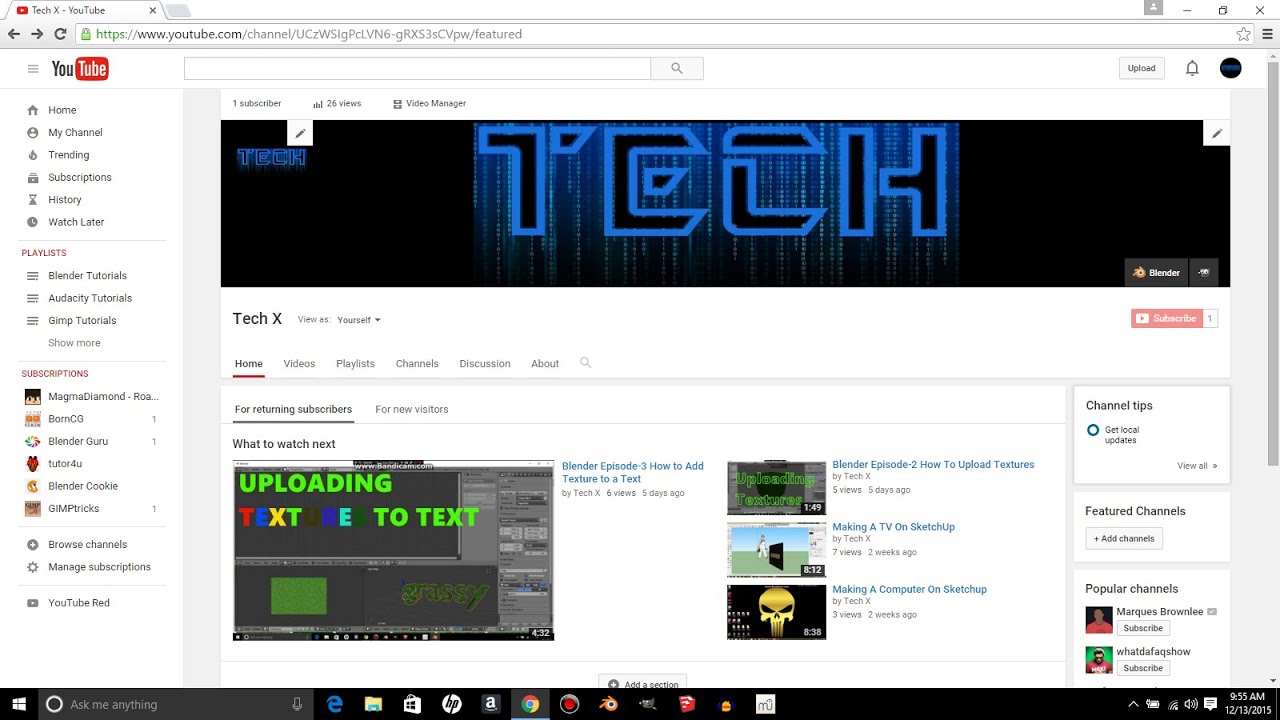Click the Upload button
The image size is (1280, 720).
pos(1141,68)
